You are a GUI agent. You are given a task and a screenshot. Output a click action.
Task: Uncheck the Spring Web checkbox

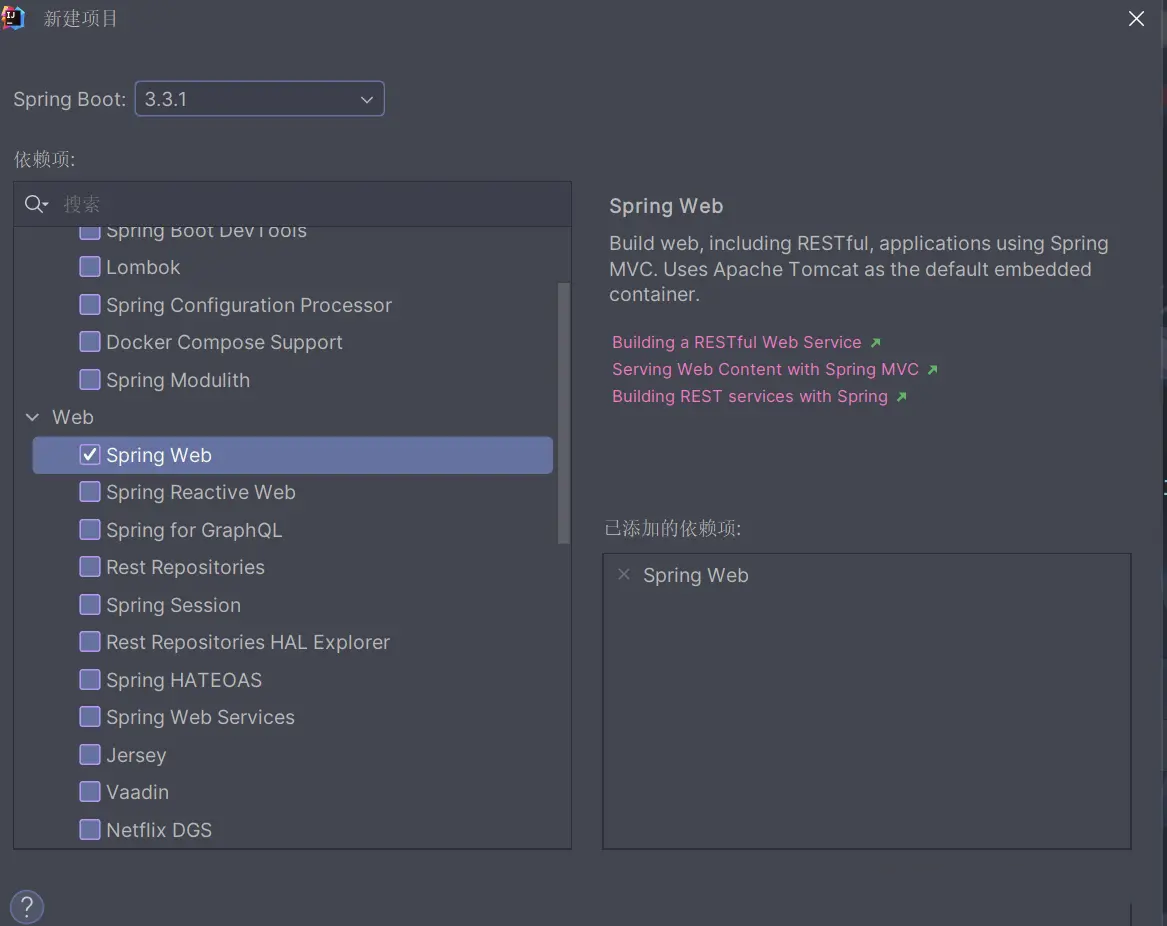point(90,455)
